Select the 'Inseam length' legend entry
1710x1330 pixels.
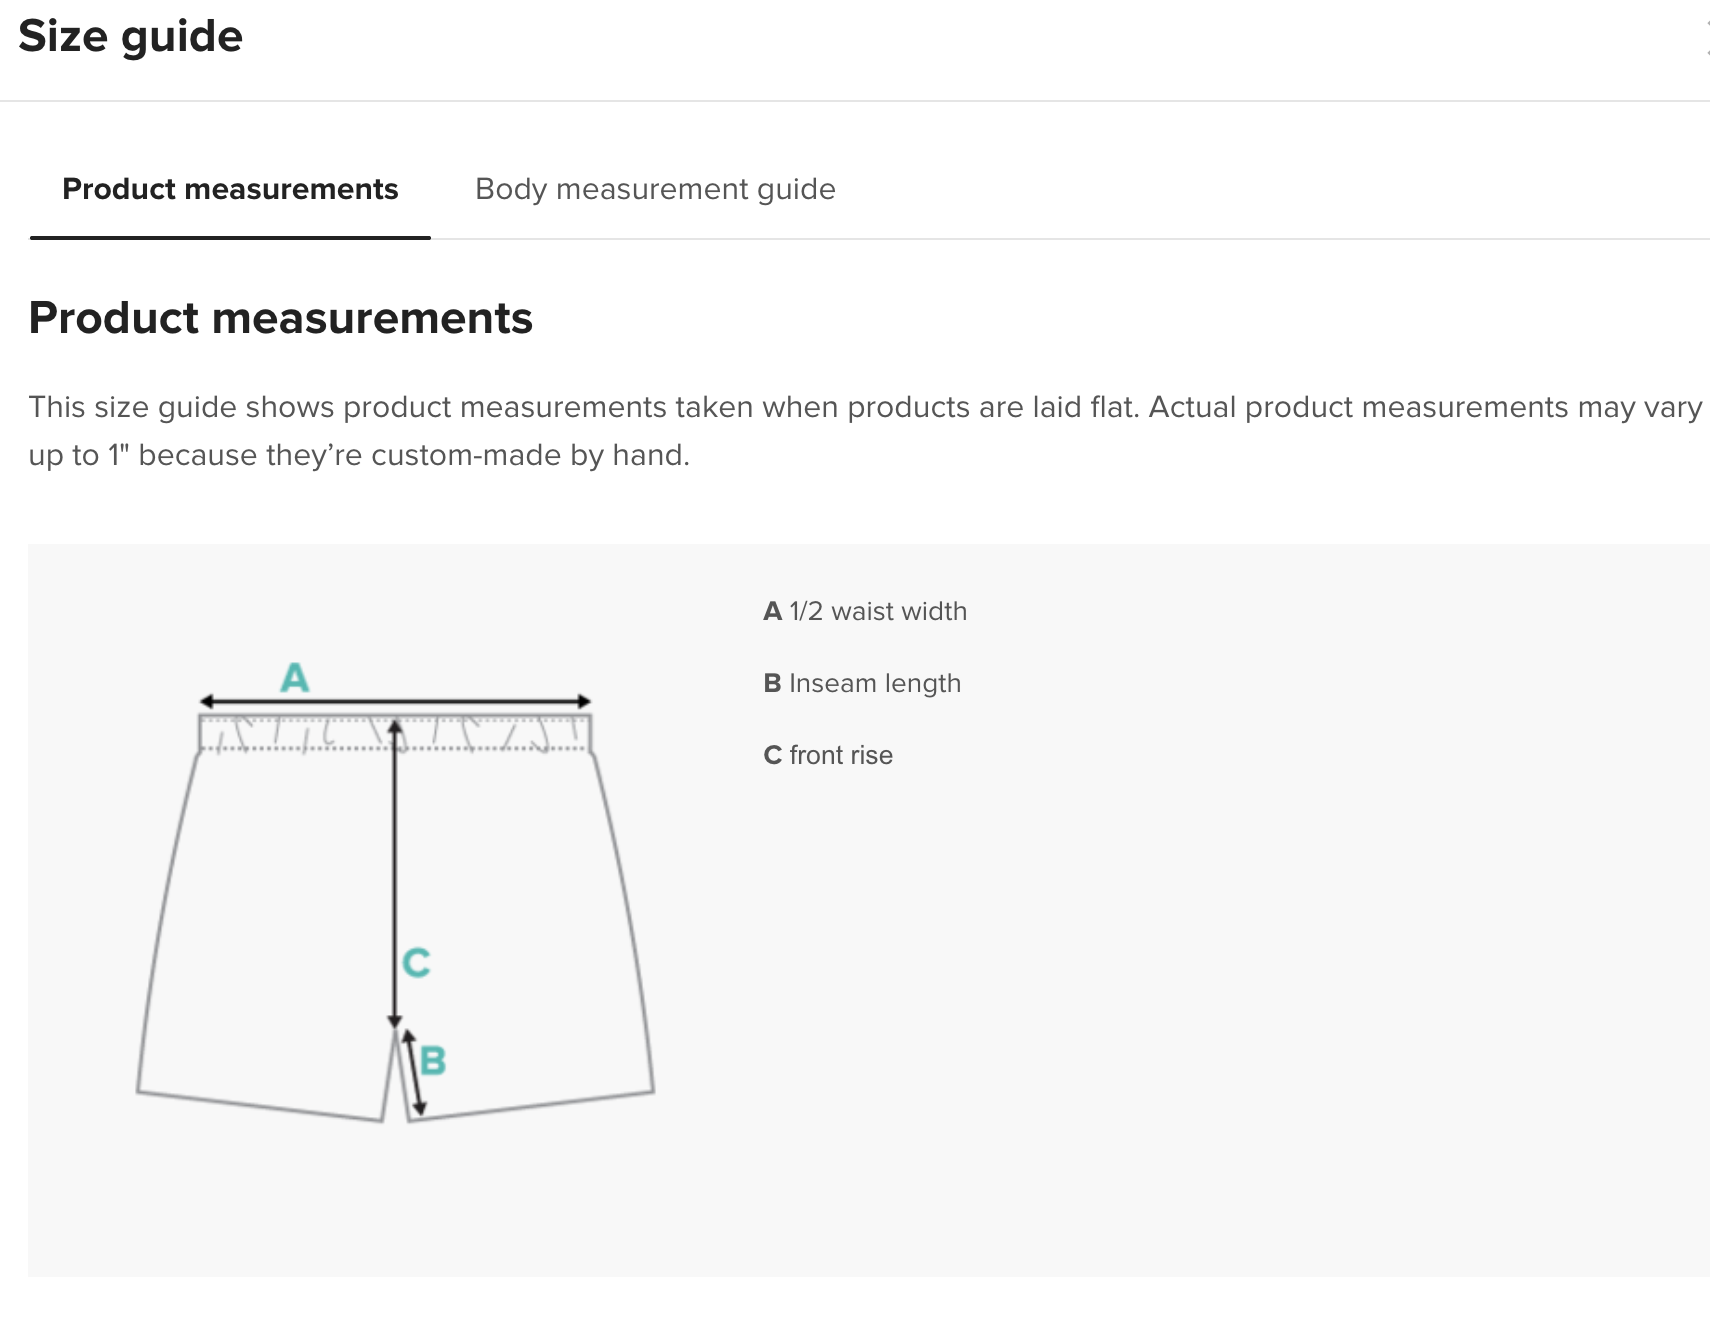pyautogui.click(x=862, y=683)
